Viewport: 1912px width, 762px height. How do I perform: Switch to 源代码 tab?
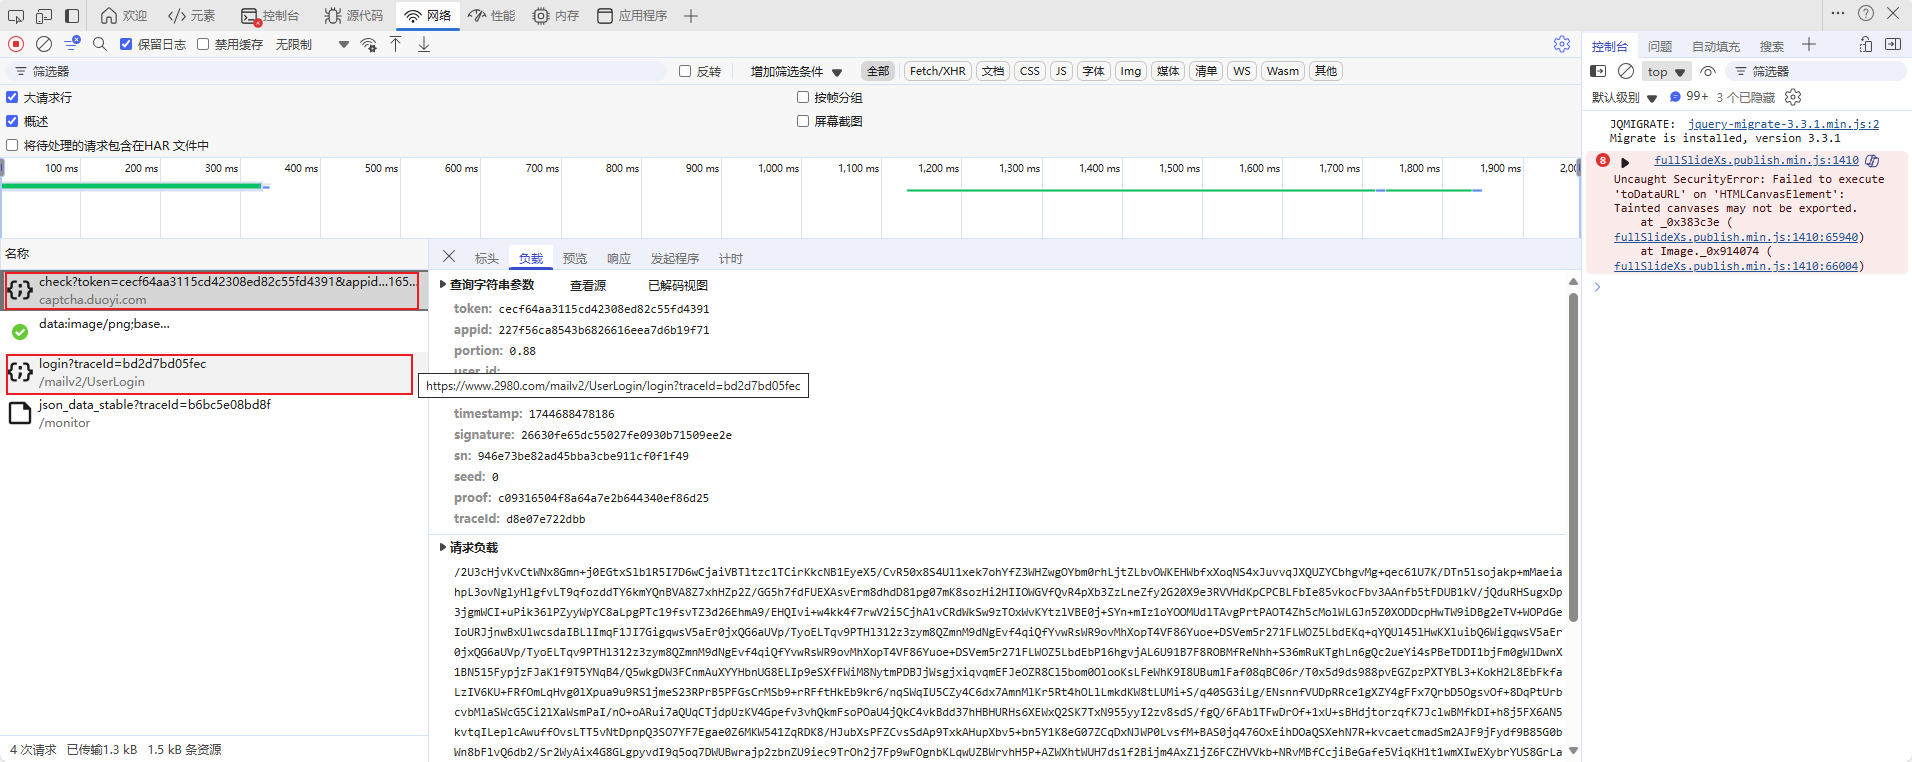point(354,16)
